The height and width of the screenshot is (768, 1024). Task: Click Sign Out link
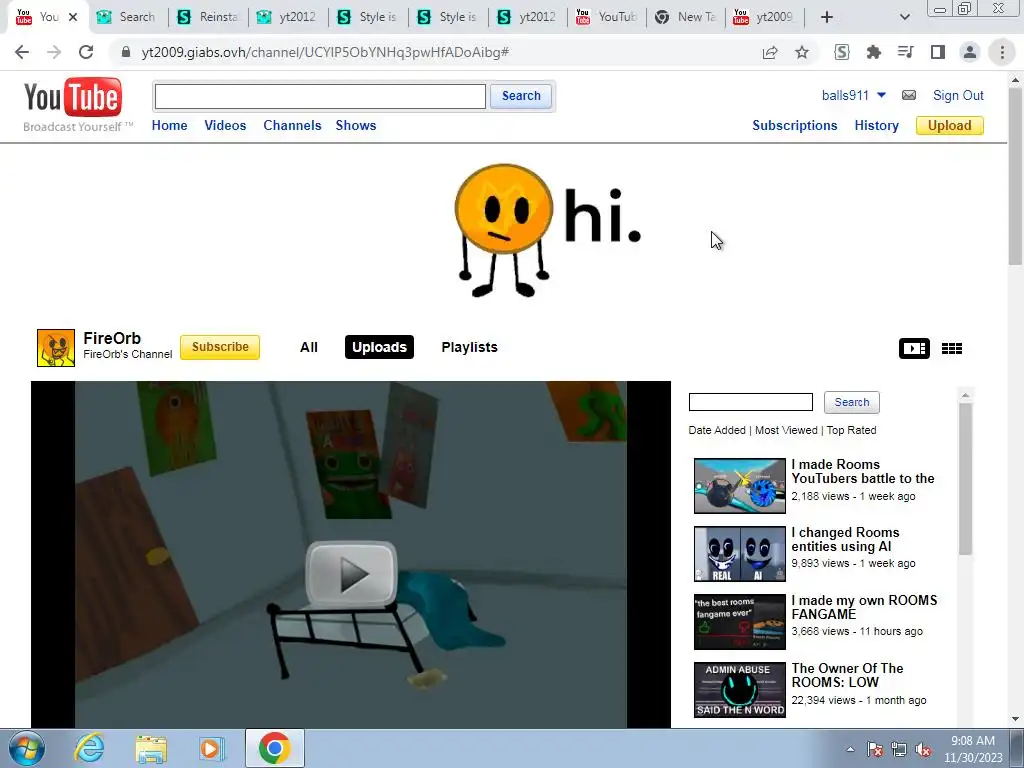(x=958, y=95)
